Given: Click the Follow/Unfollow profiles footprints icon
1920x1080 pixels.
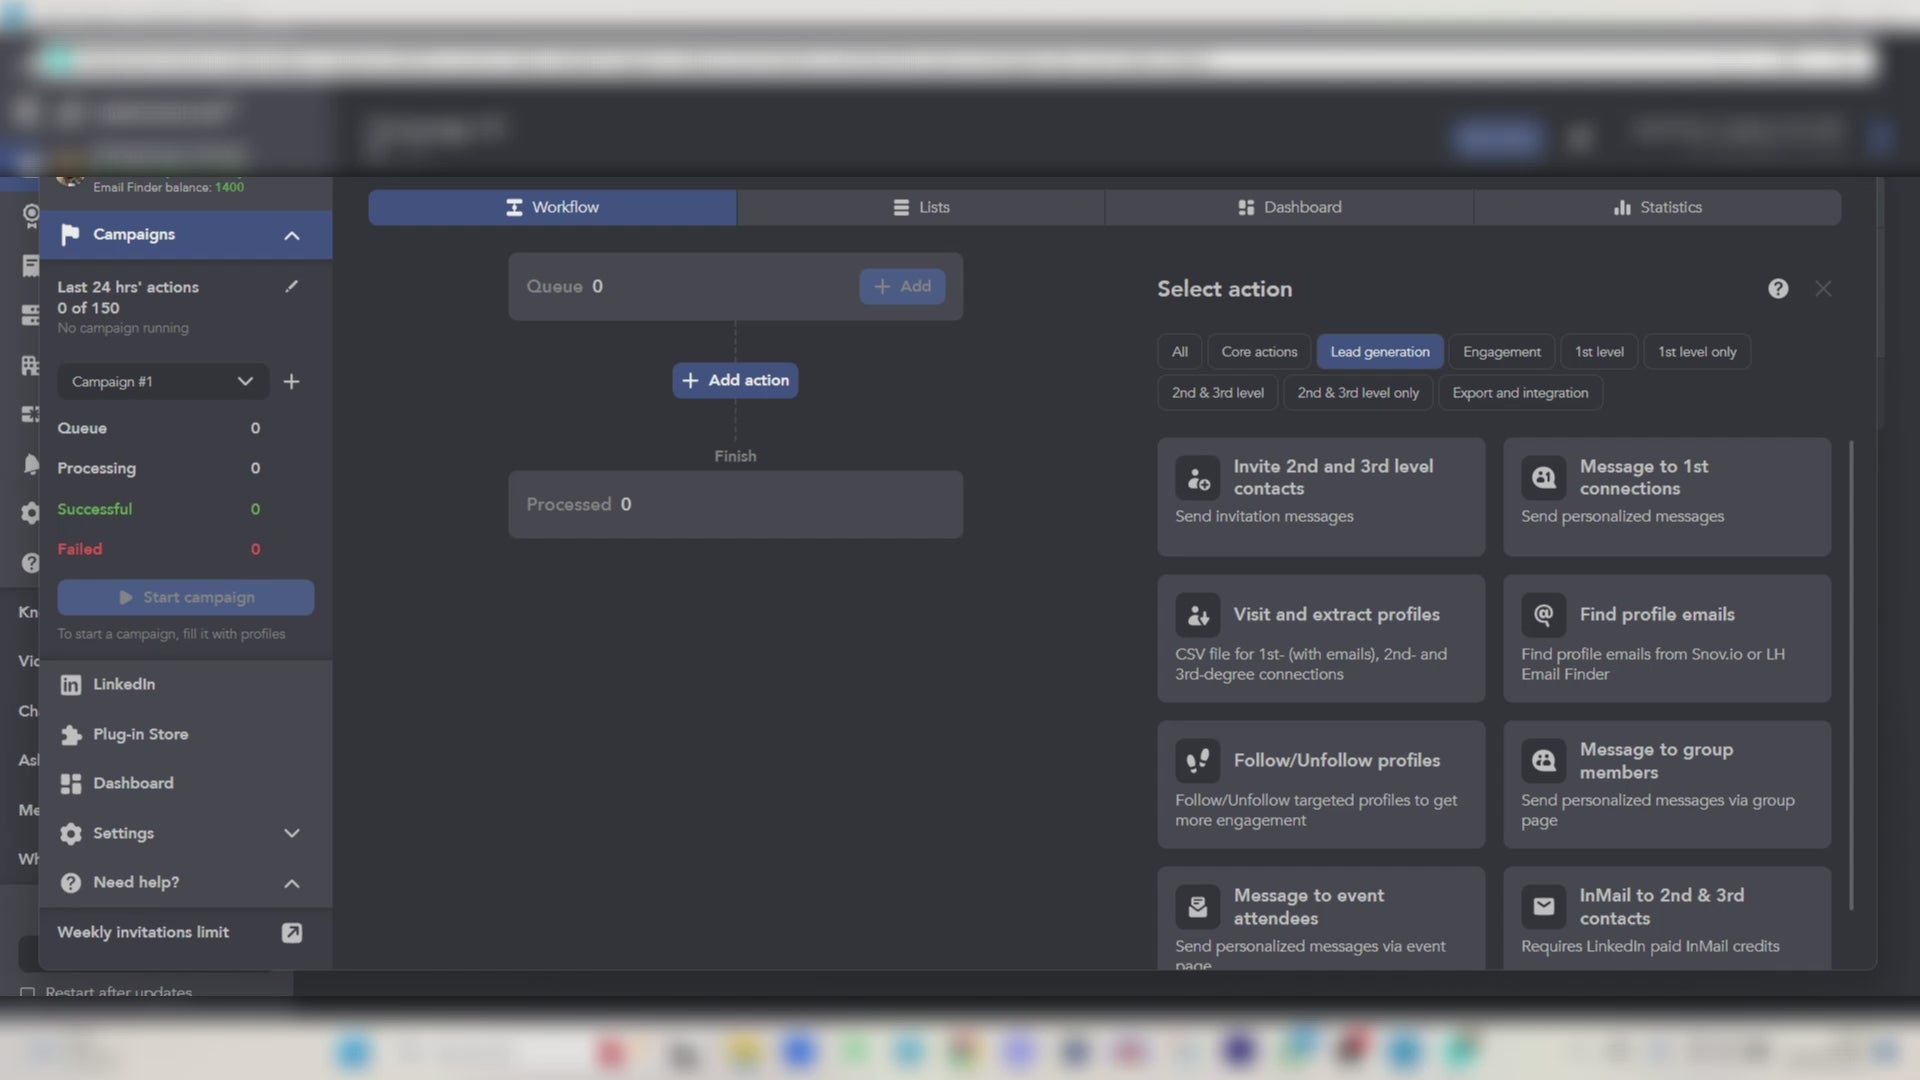Looking at the screenshot, I should click(1197, 761).
